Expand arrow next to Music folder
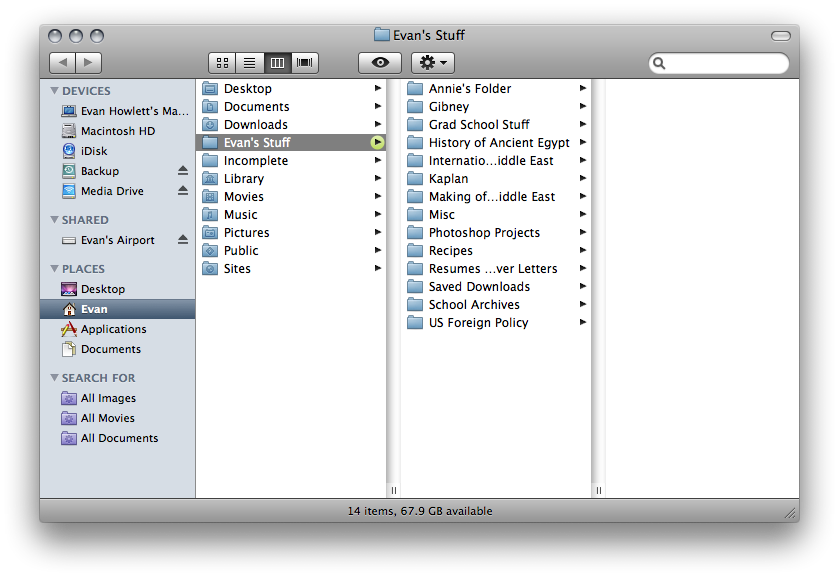The image size is (839, 577). click(x=378, y=214)
